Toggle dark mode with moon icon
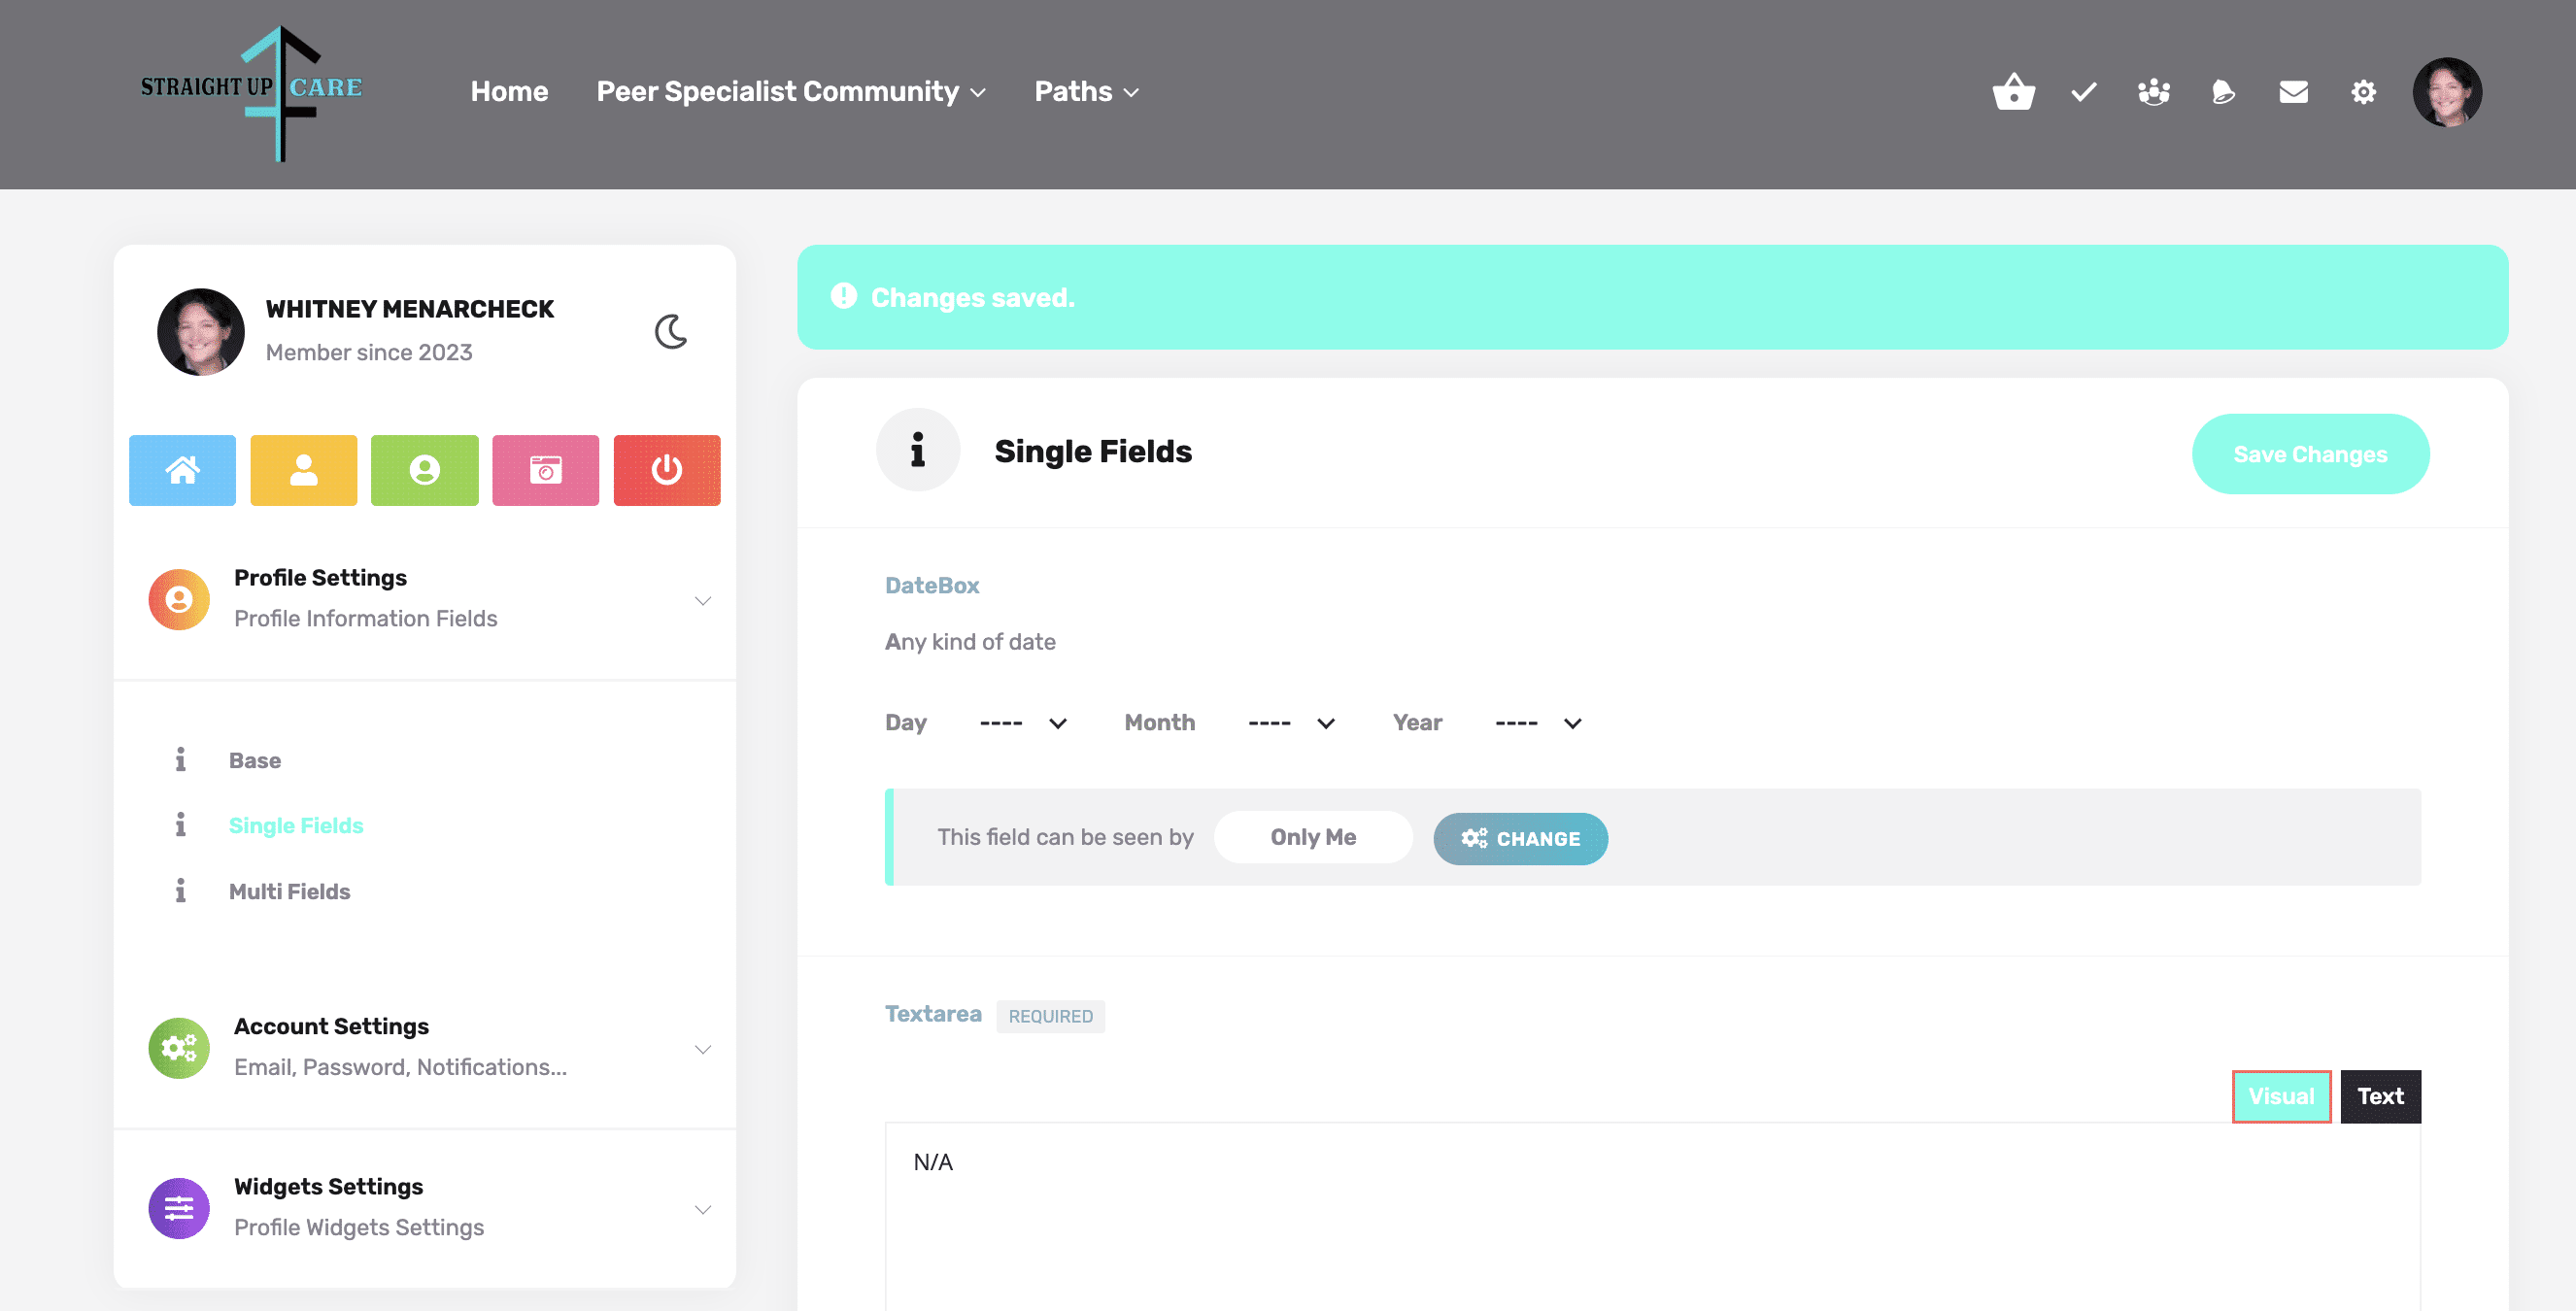Screen dimensions: 2576x1311 (x=671, y=331)
